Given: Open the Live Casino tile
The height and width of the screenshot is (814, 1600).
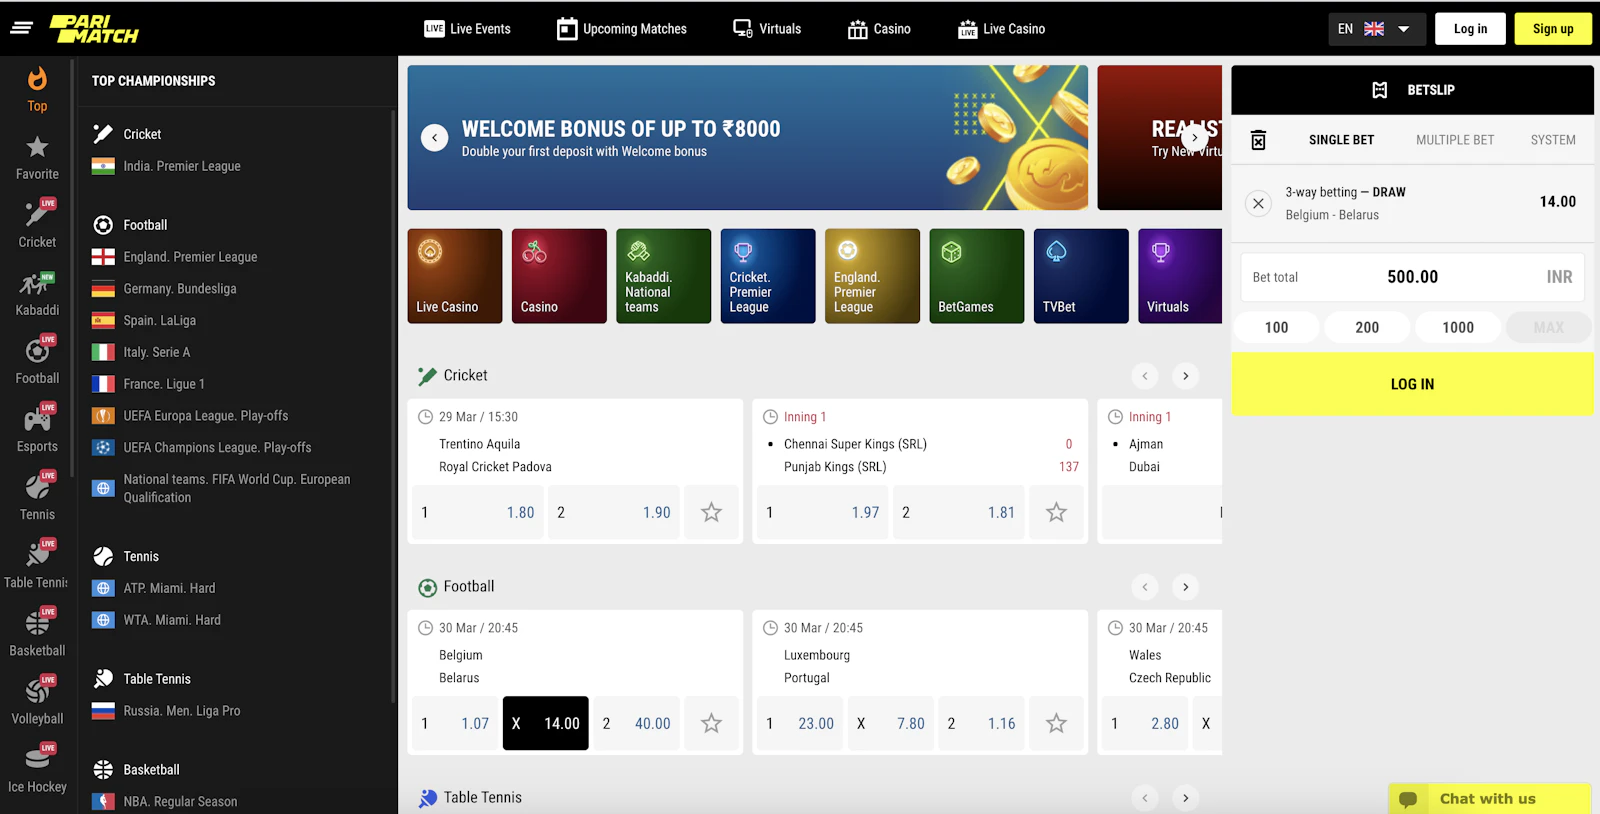Looking at the screenshot, I should [455, 276].
